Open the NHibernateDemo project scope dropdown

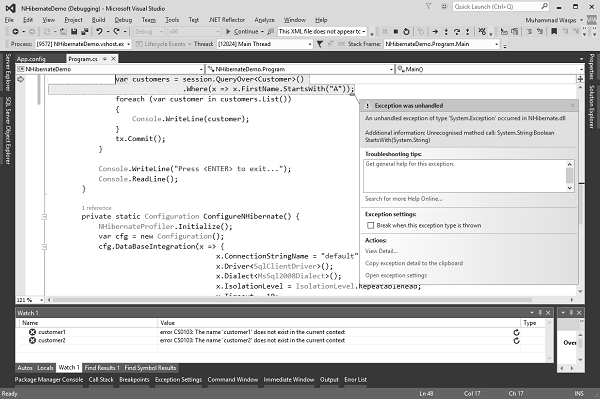click(x=201, y=69)
